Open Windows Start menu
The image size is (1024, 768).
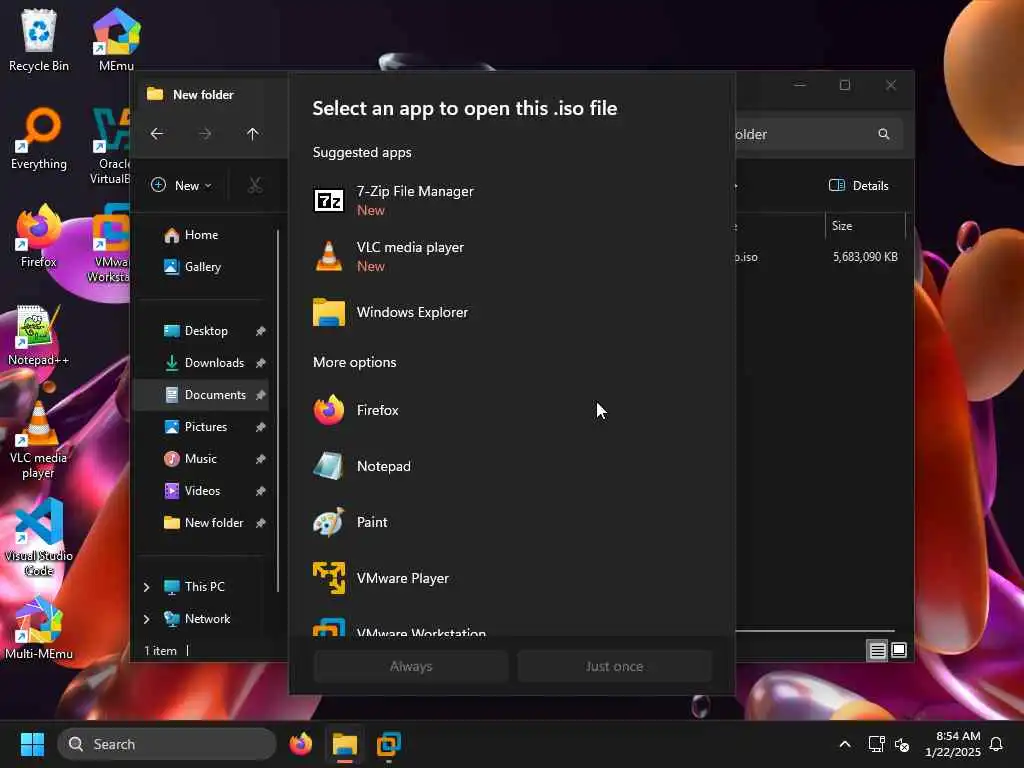click(32, 744)
